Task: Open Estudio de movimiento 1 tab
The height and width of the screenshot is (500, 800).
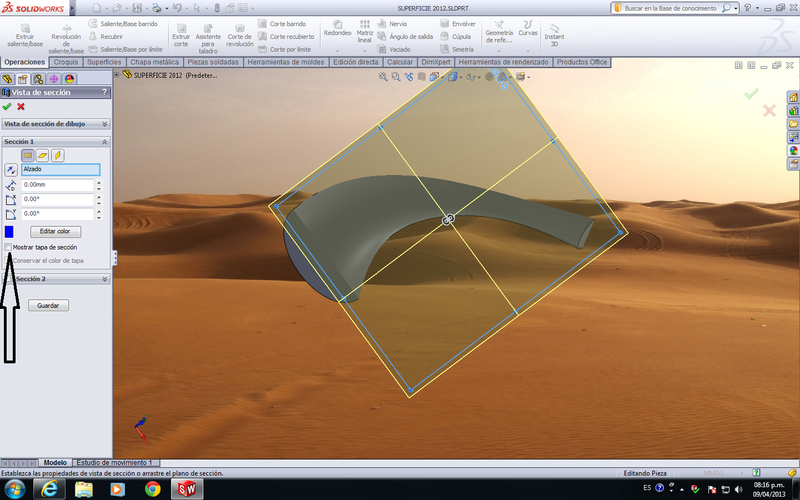Action: point(115,462)
